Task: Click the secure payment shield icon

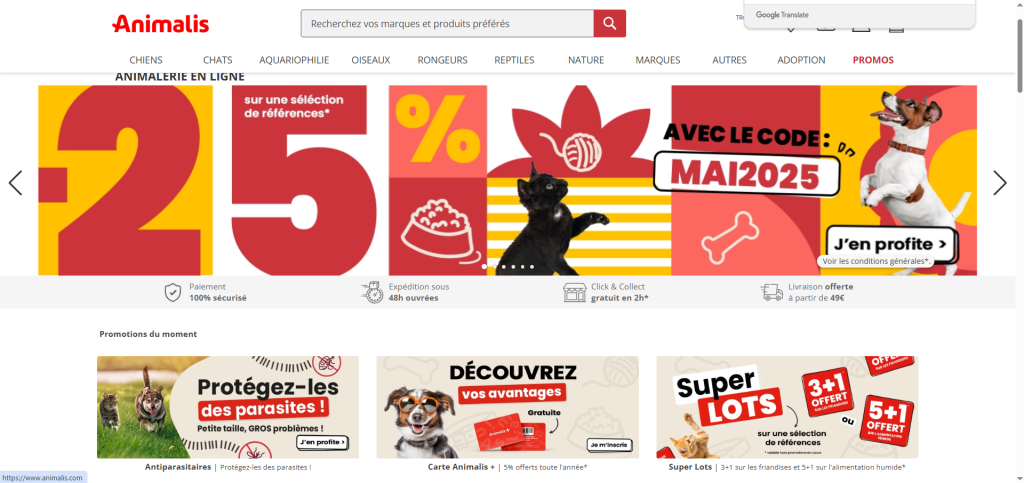Action: (x=172, y=292)
